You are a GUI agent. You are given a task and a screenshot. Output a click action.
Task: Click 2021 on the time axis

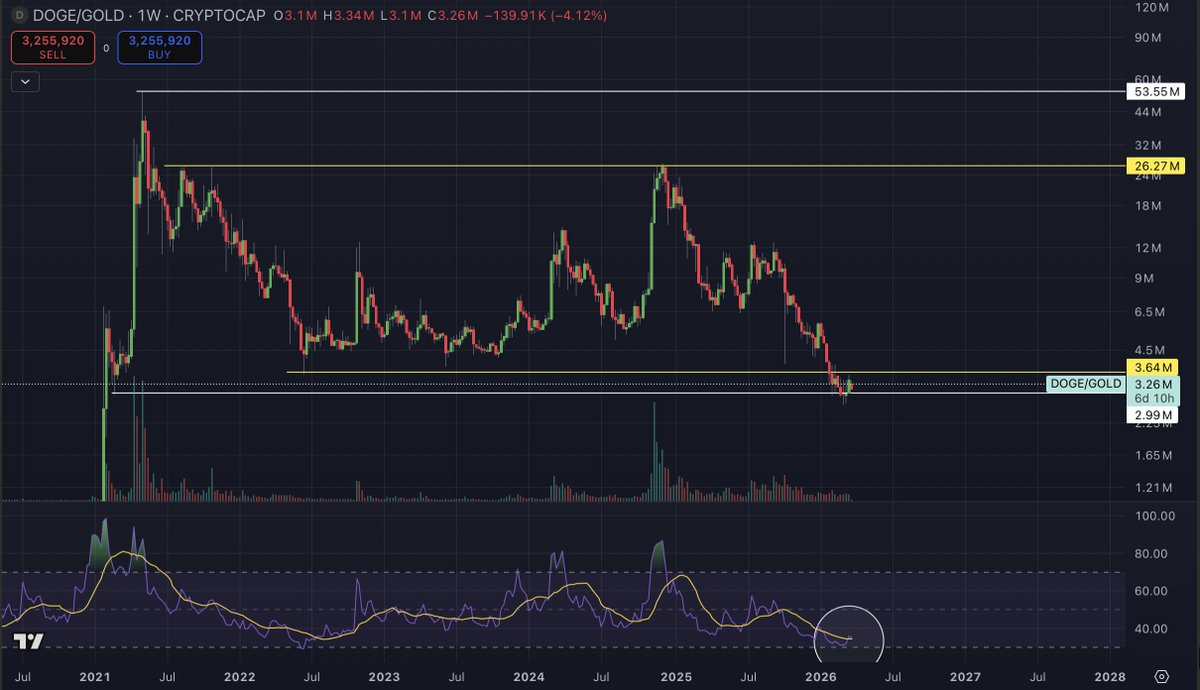point(95,677)
